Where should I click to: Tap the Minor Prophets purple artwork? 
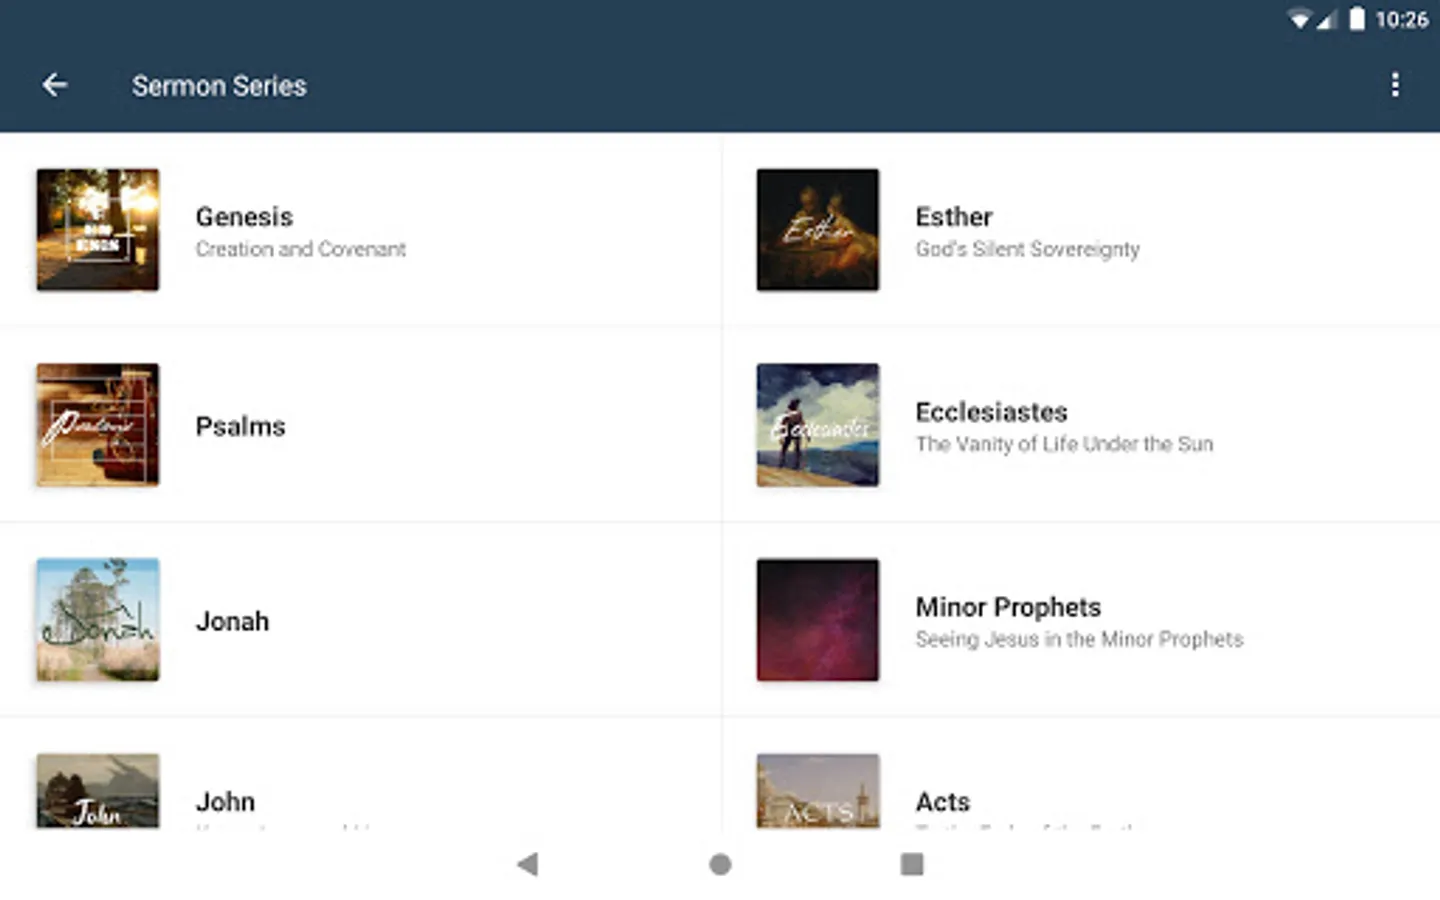[817, 620]
